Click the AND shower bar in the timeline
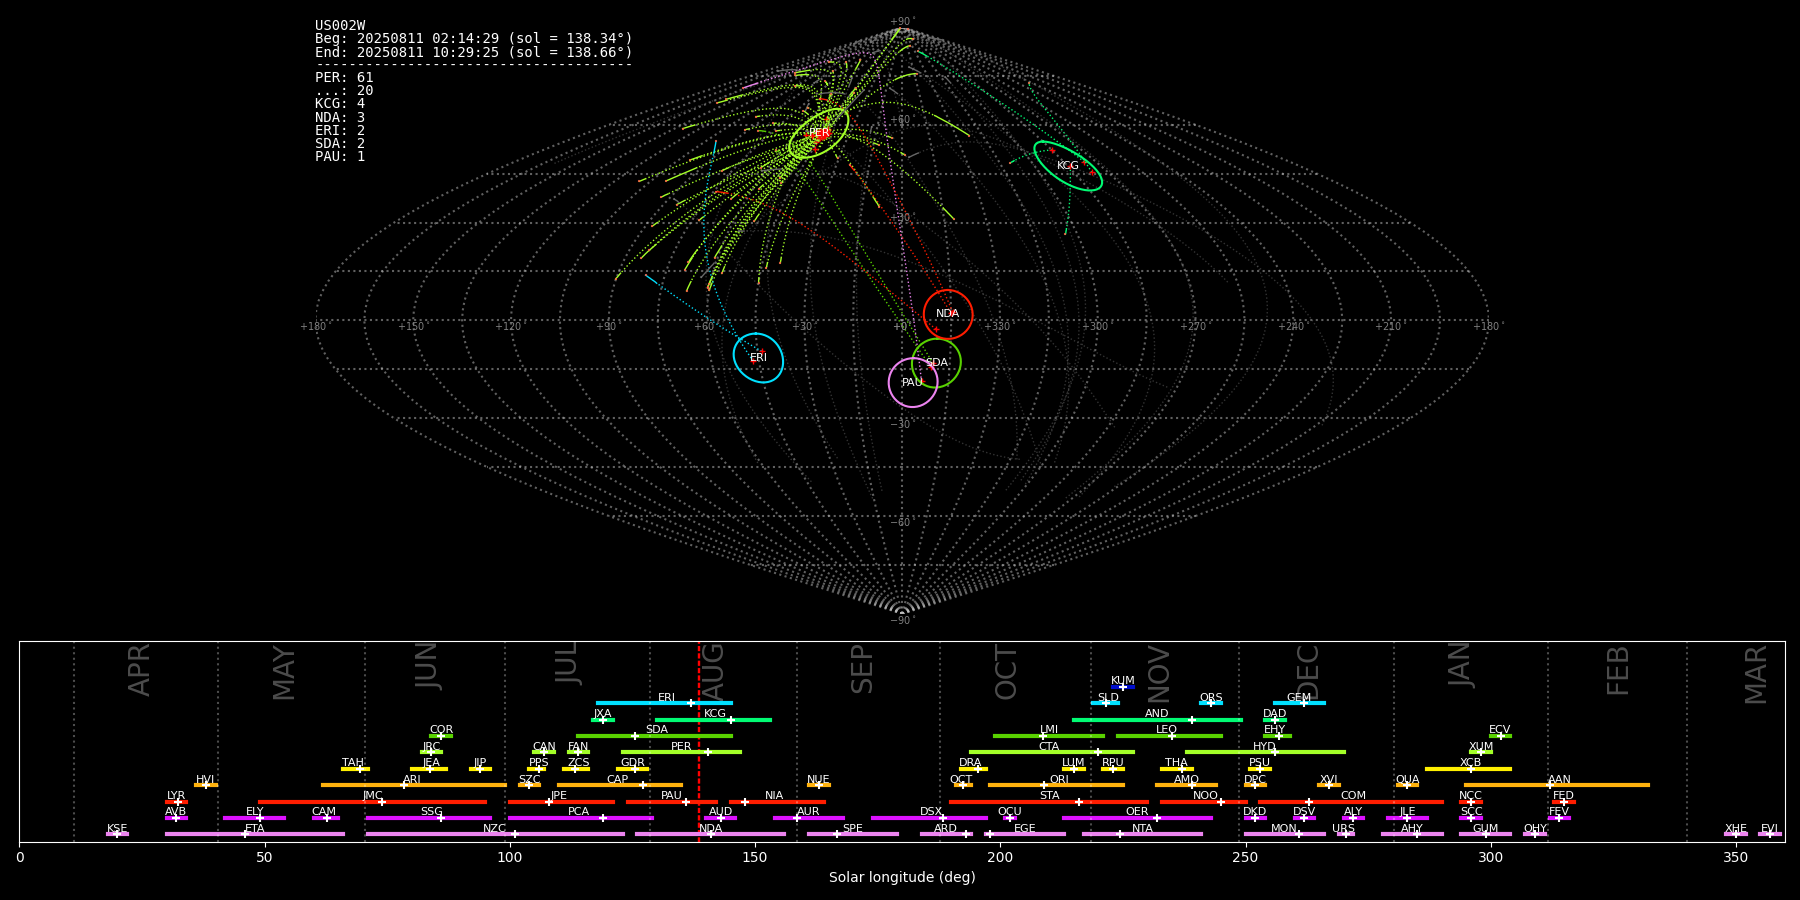Viewport: 1800px width, 900px height. 1157,720
